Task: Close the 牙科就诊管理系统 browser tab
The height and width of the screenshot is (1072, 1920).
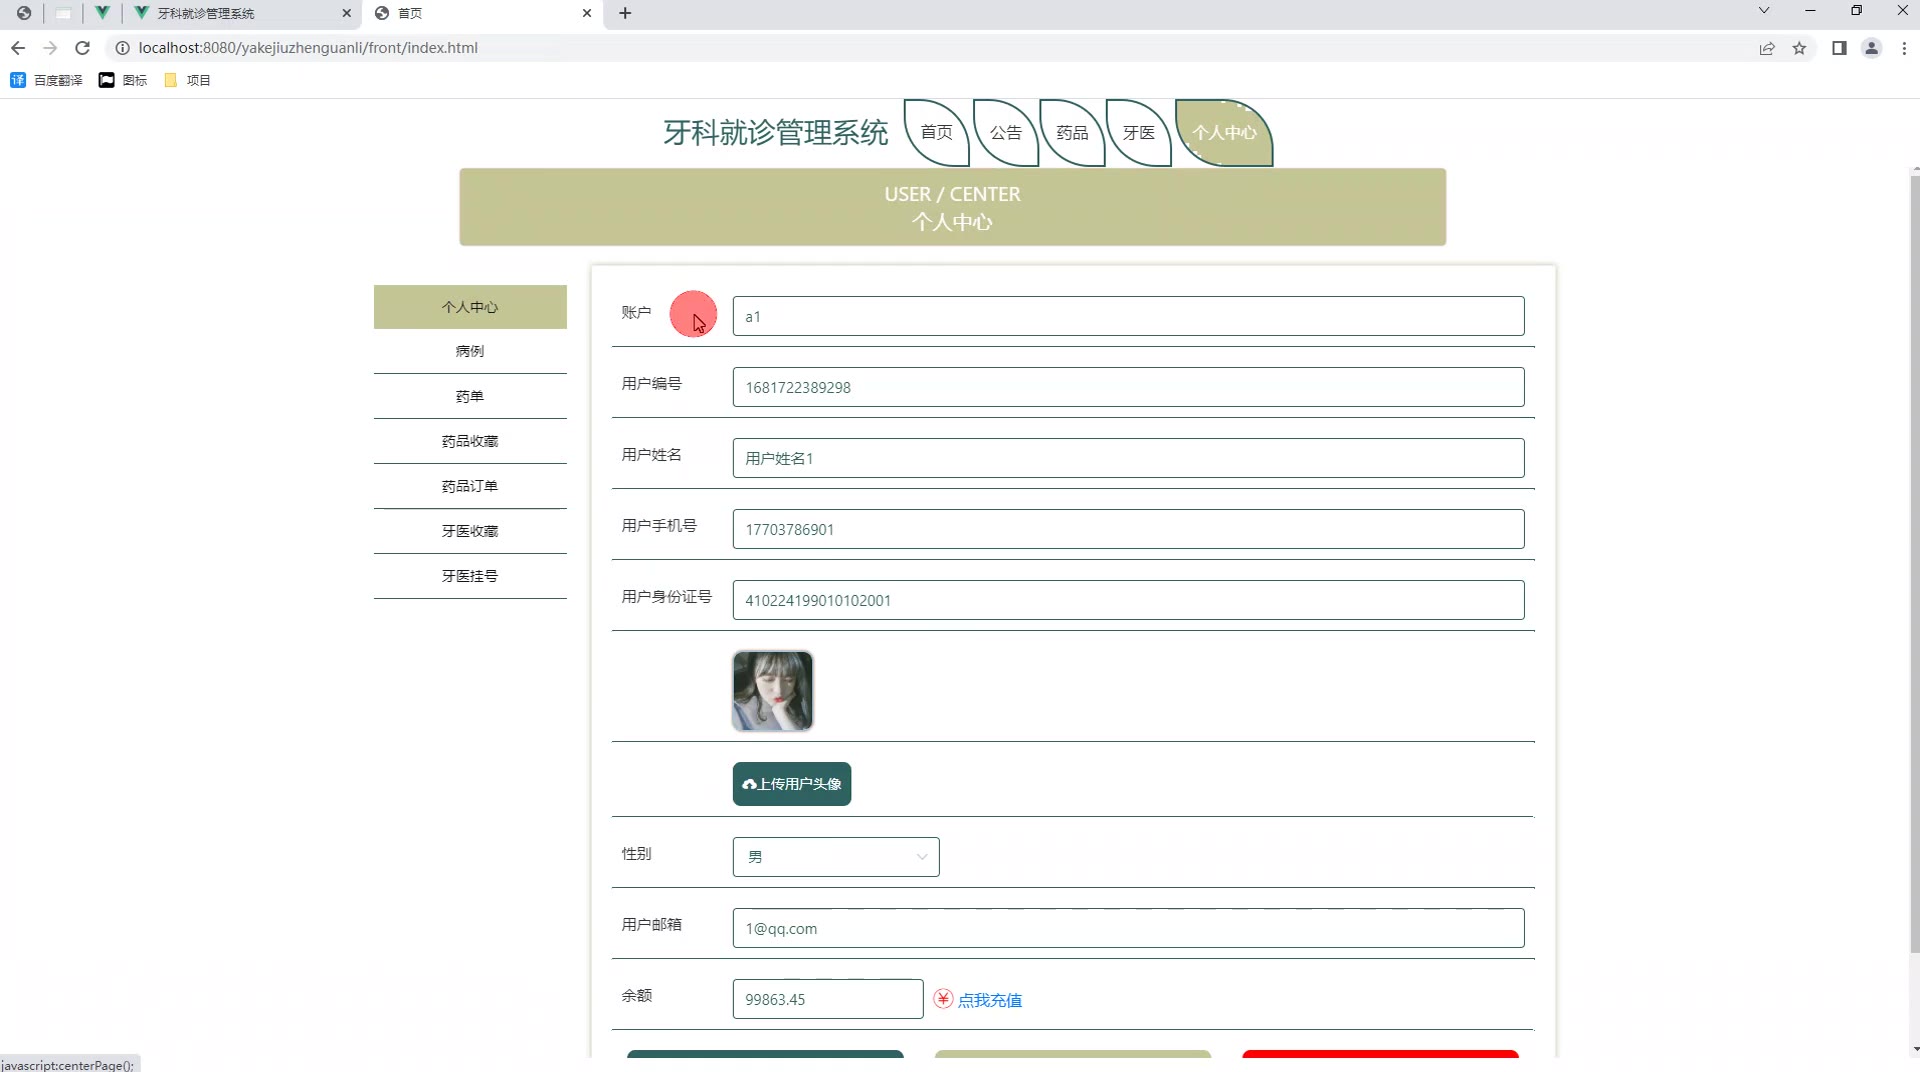Action: 347,13
